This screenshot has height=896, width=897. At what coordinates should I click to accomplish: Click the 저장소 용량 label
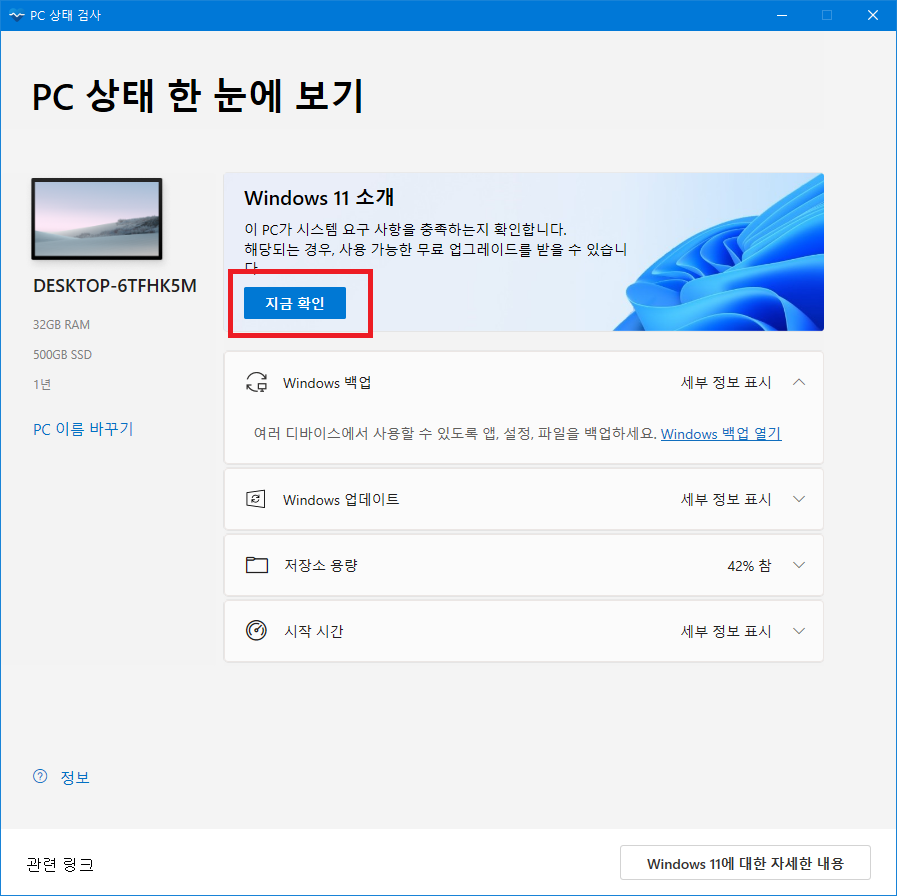(321, 565)
